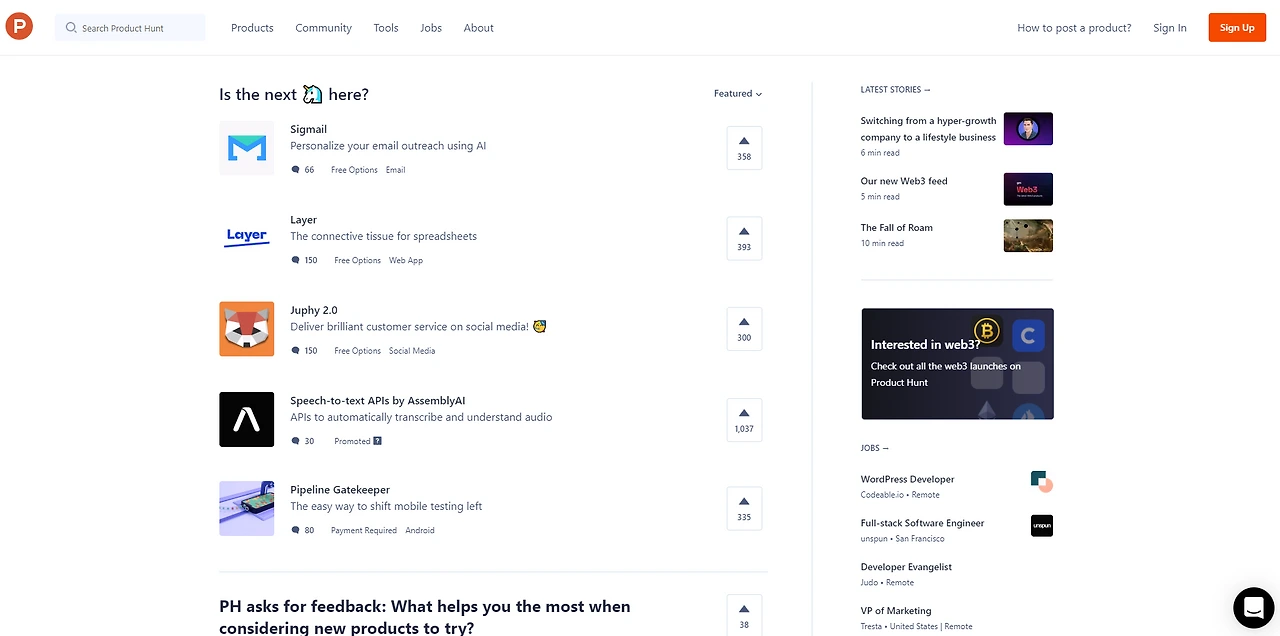Open Juphy 2.0 comments bubble icon
The image size is (1280, 636).
[x=295, y=351]
